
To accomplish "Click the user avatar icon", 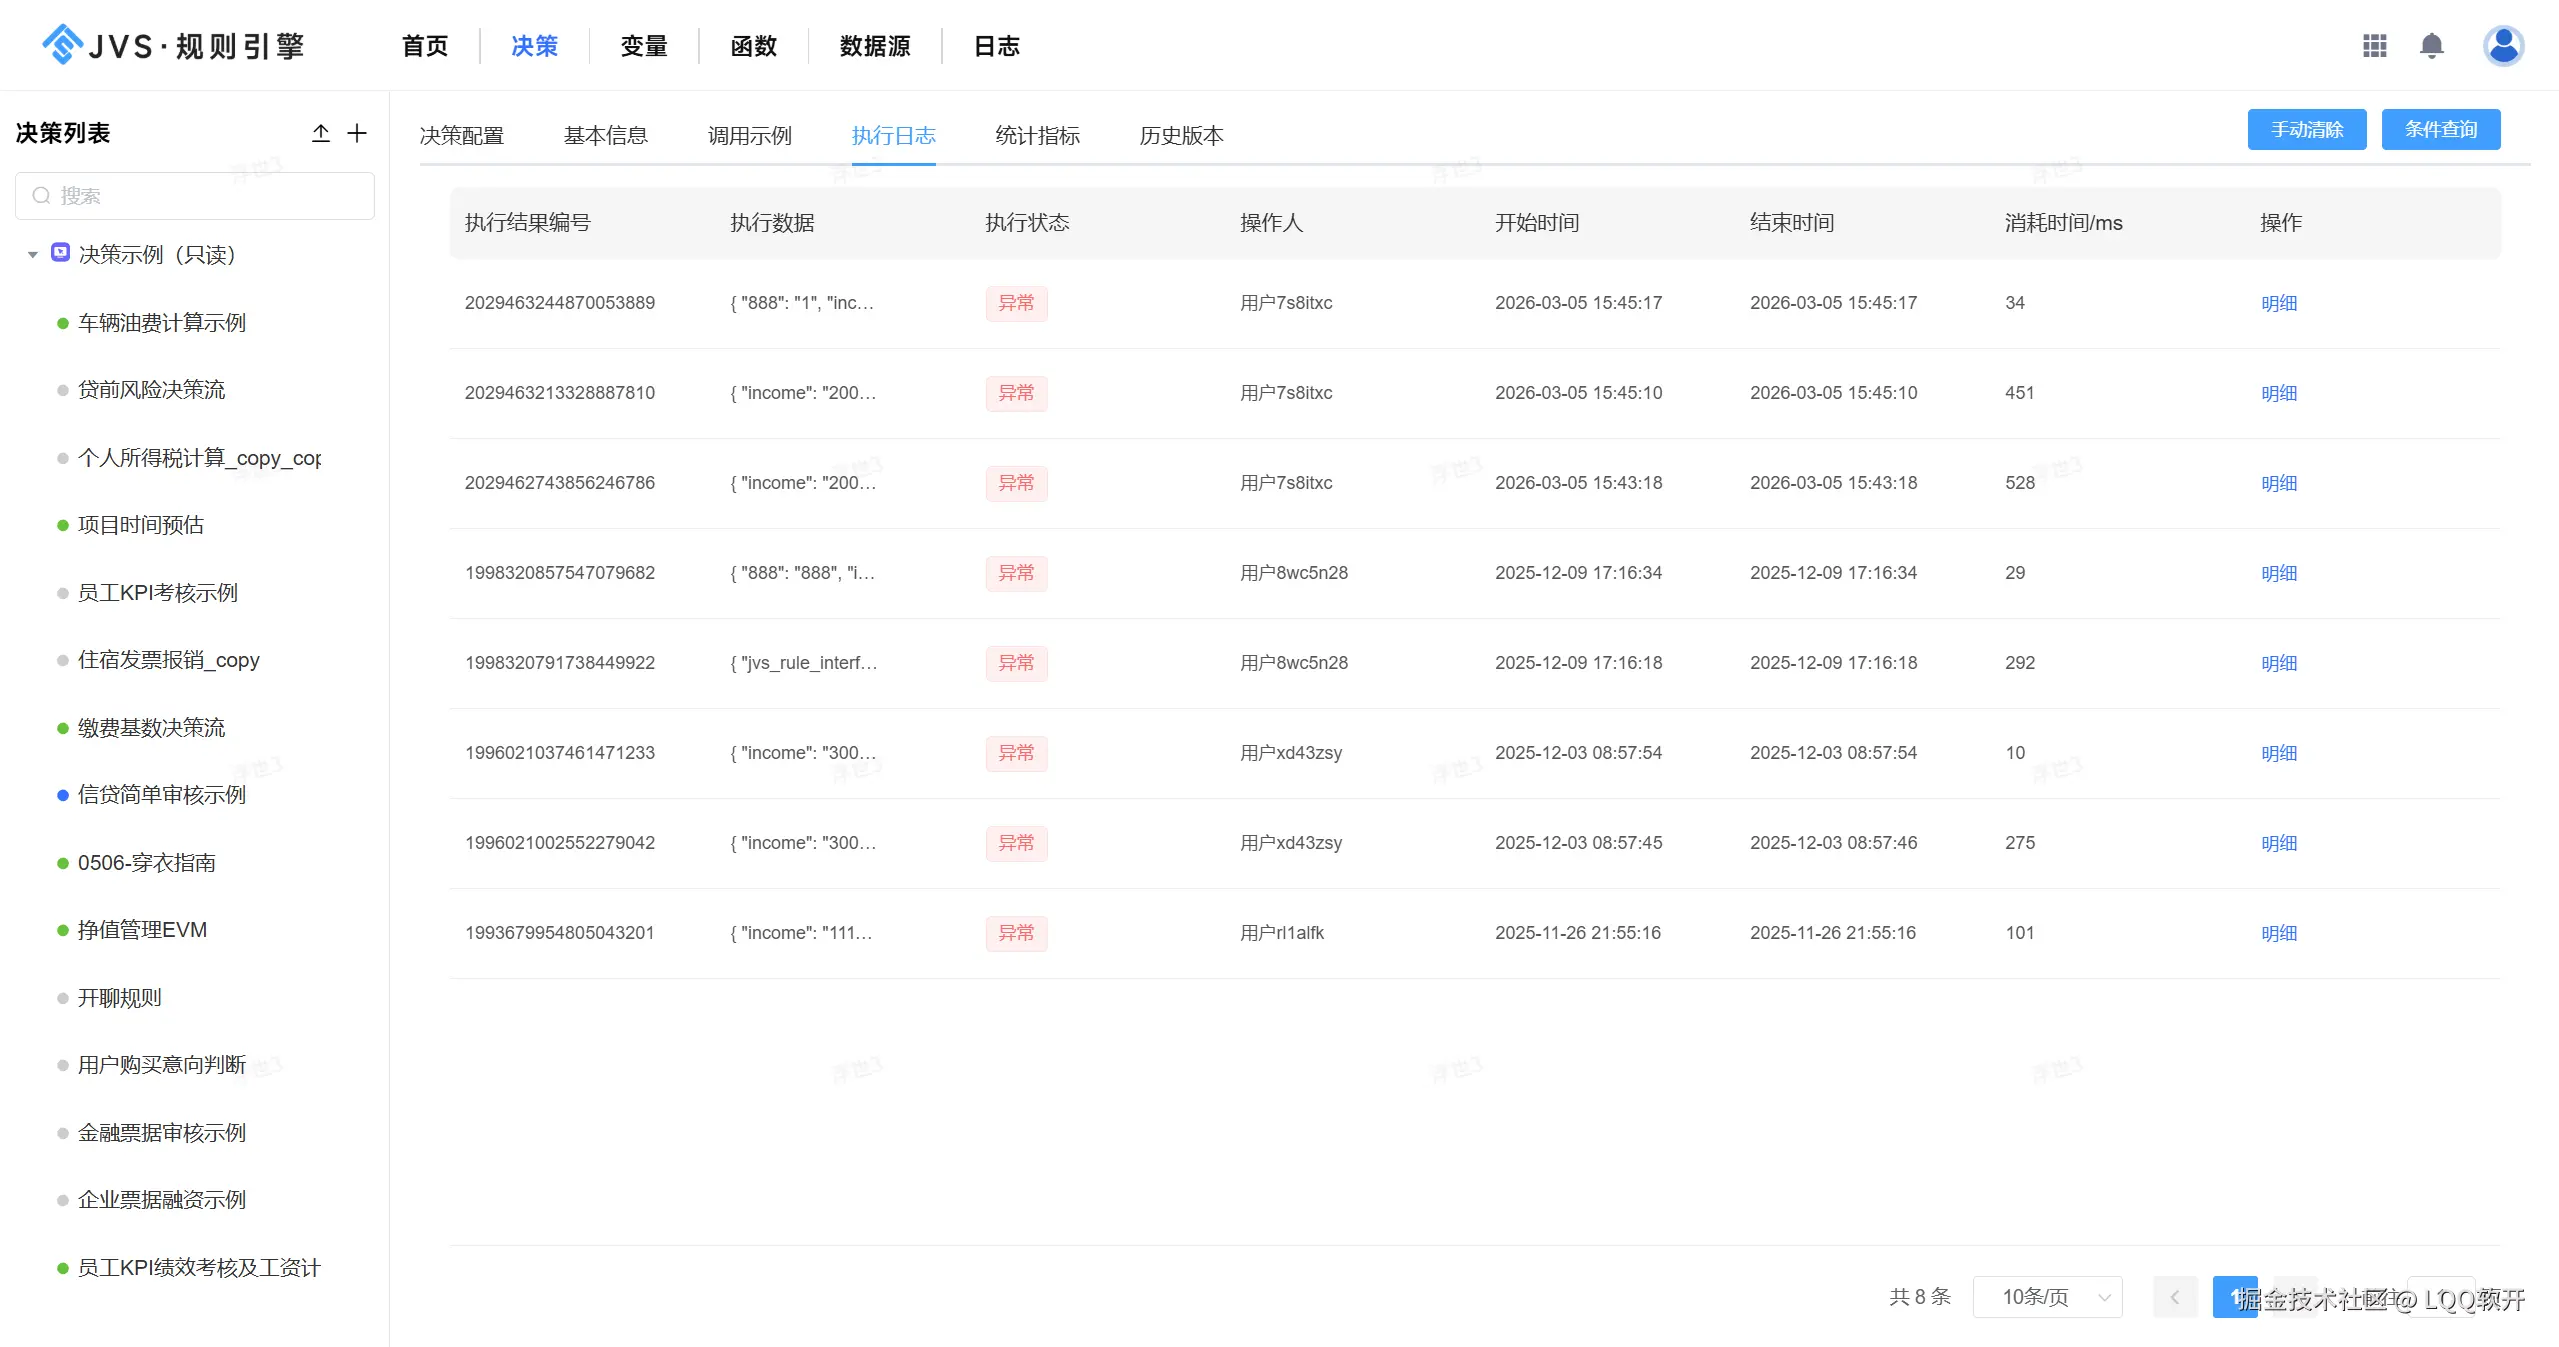I will coord(2503,46).
